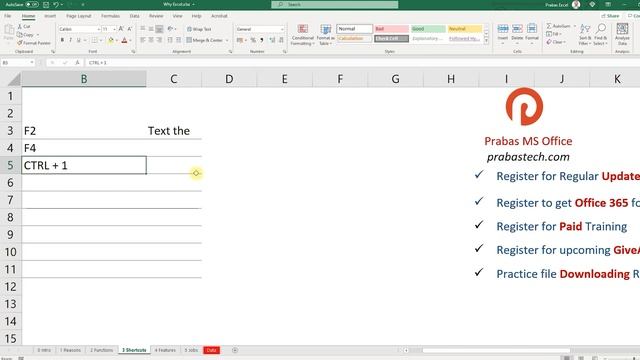Click the Orientation text-angle icon
The width and height of the screenshot is (640, 360).
tap(170, 29)
